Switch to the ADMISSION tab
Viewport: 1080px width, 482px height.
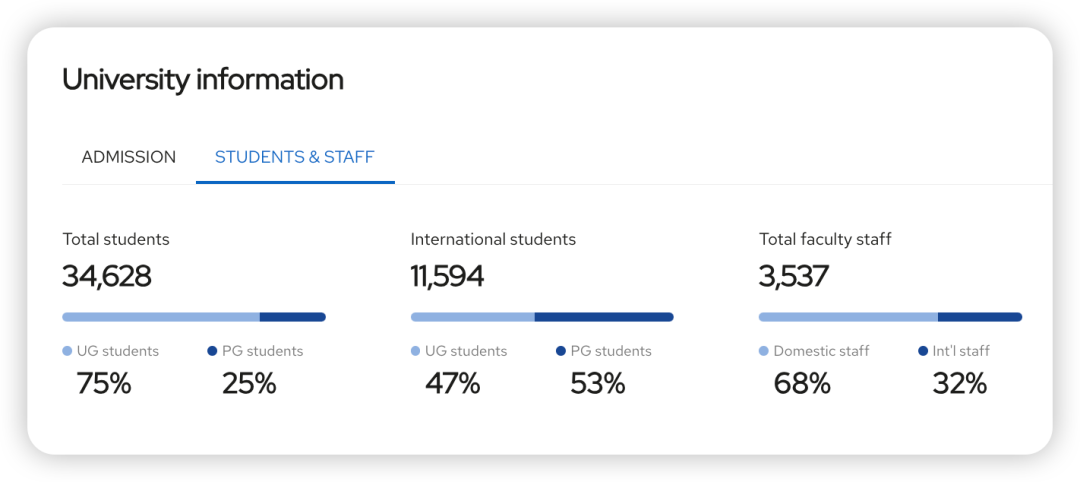coord(128,157)
